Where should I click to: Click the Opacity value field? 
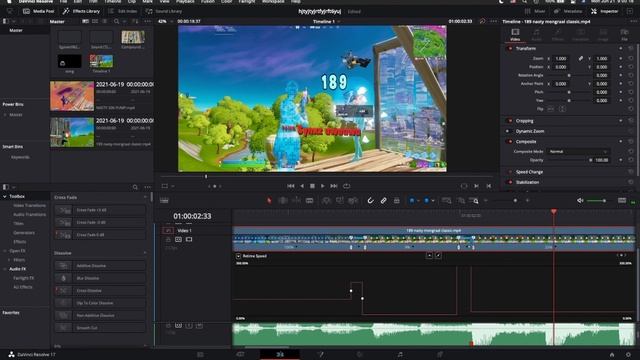click(602, 160)
